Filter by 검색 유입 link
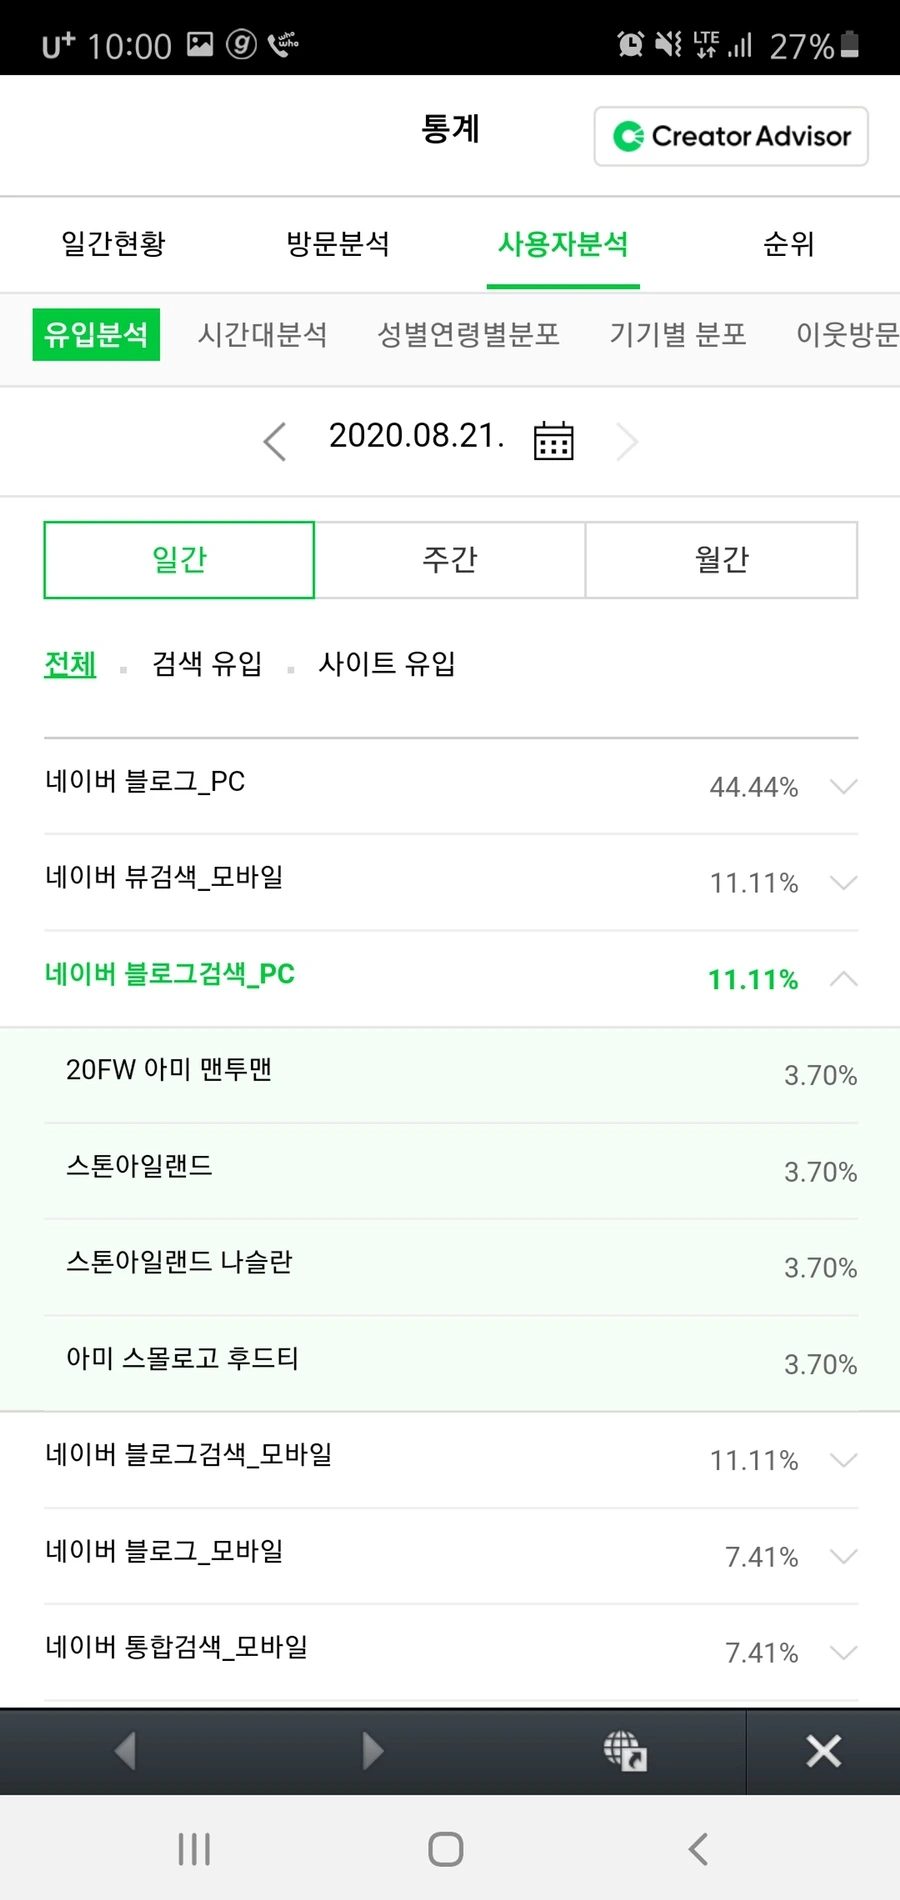 pos(207,663)
